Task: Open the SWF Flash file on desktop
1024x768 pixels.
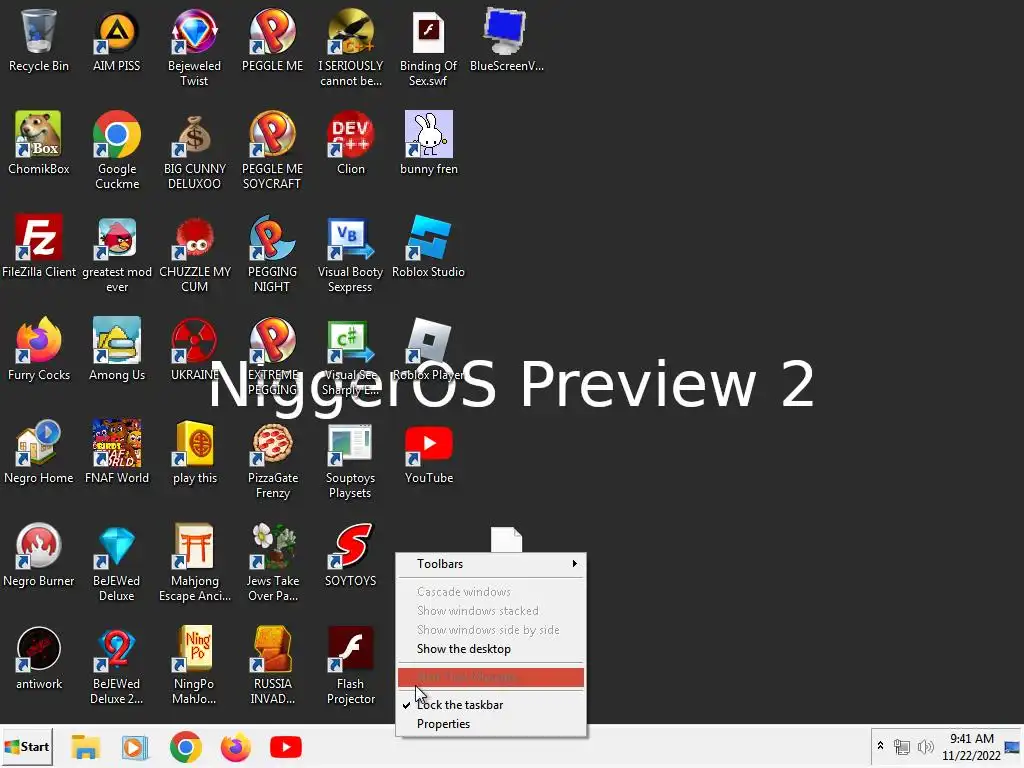Action: point(428,47)
